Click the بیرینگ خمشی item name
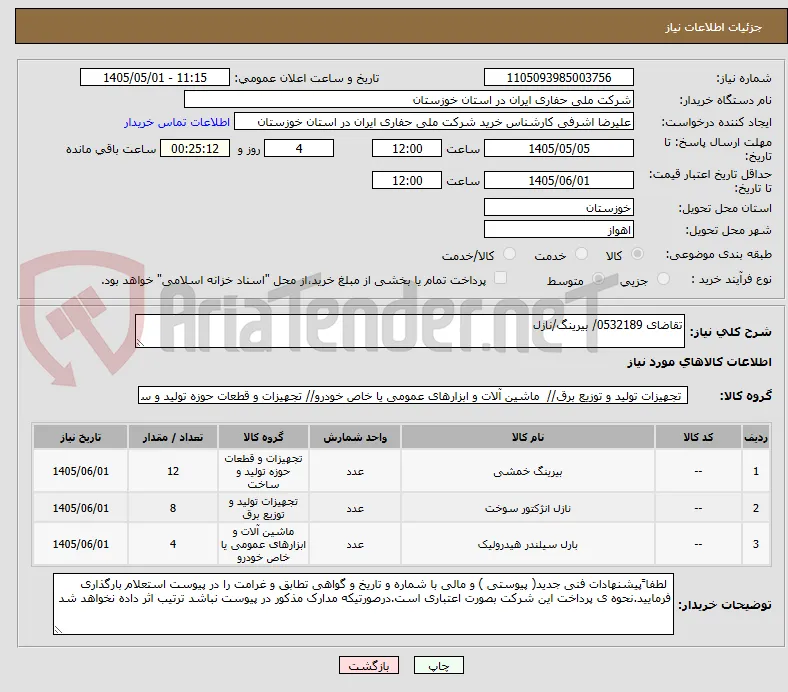The image size is (788, 692). pyautogui.click(x=528, y=471)
